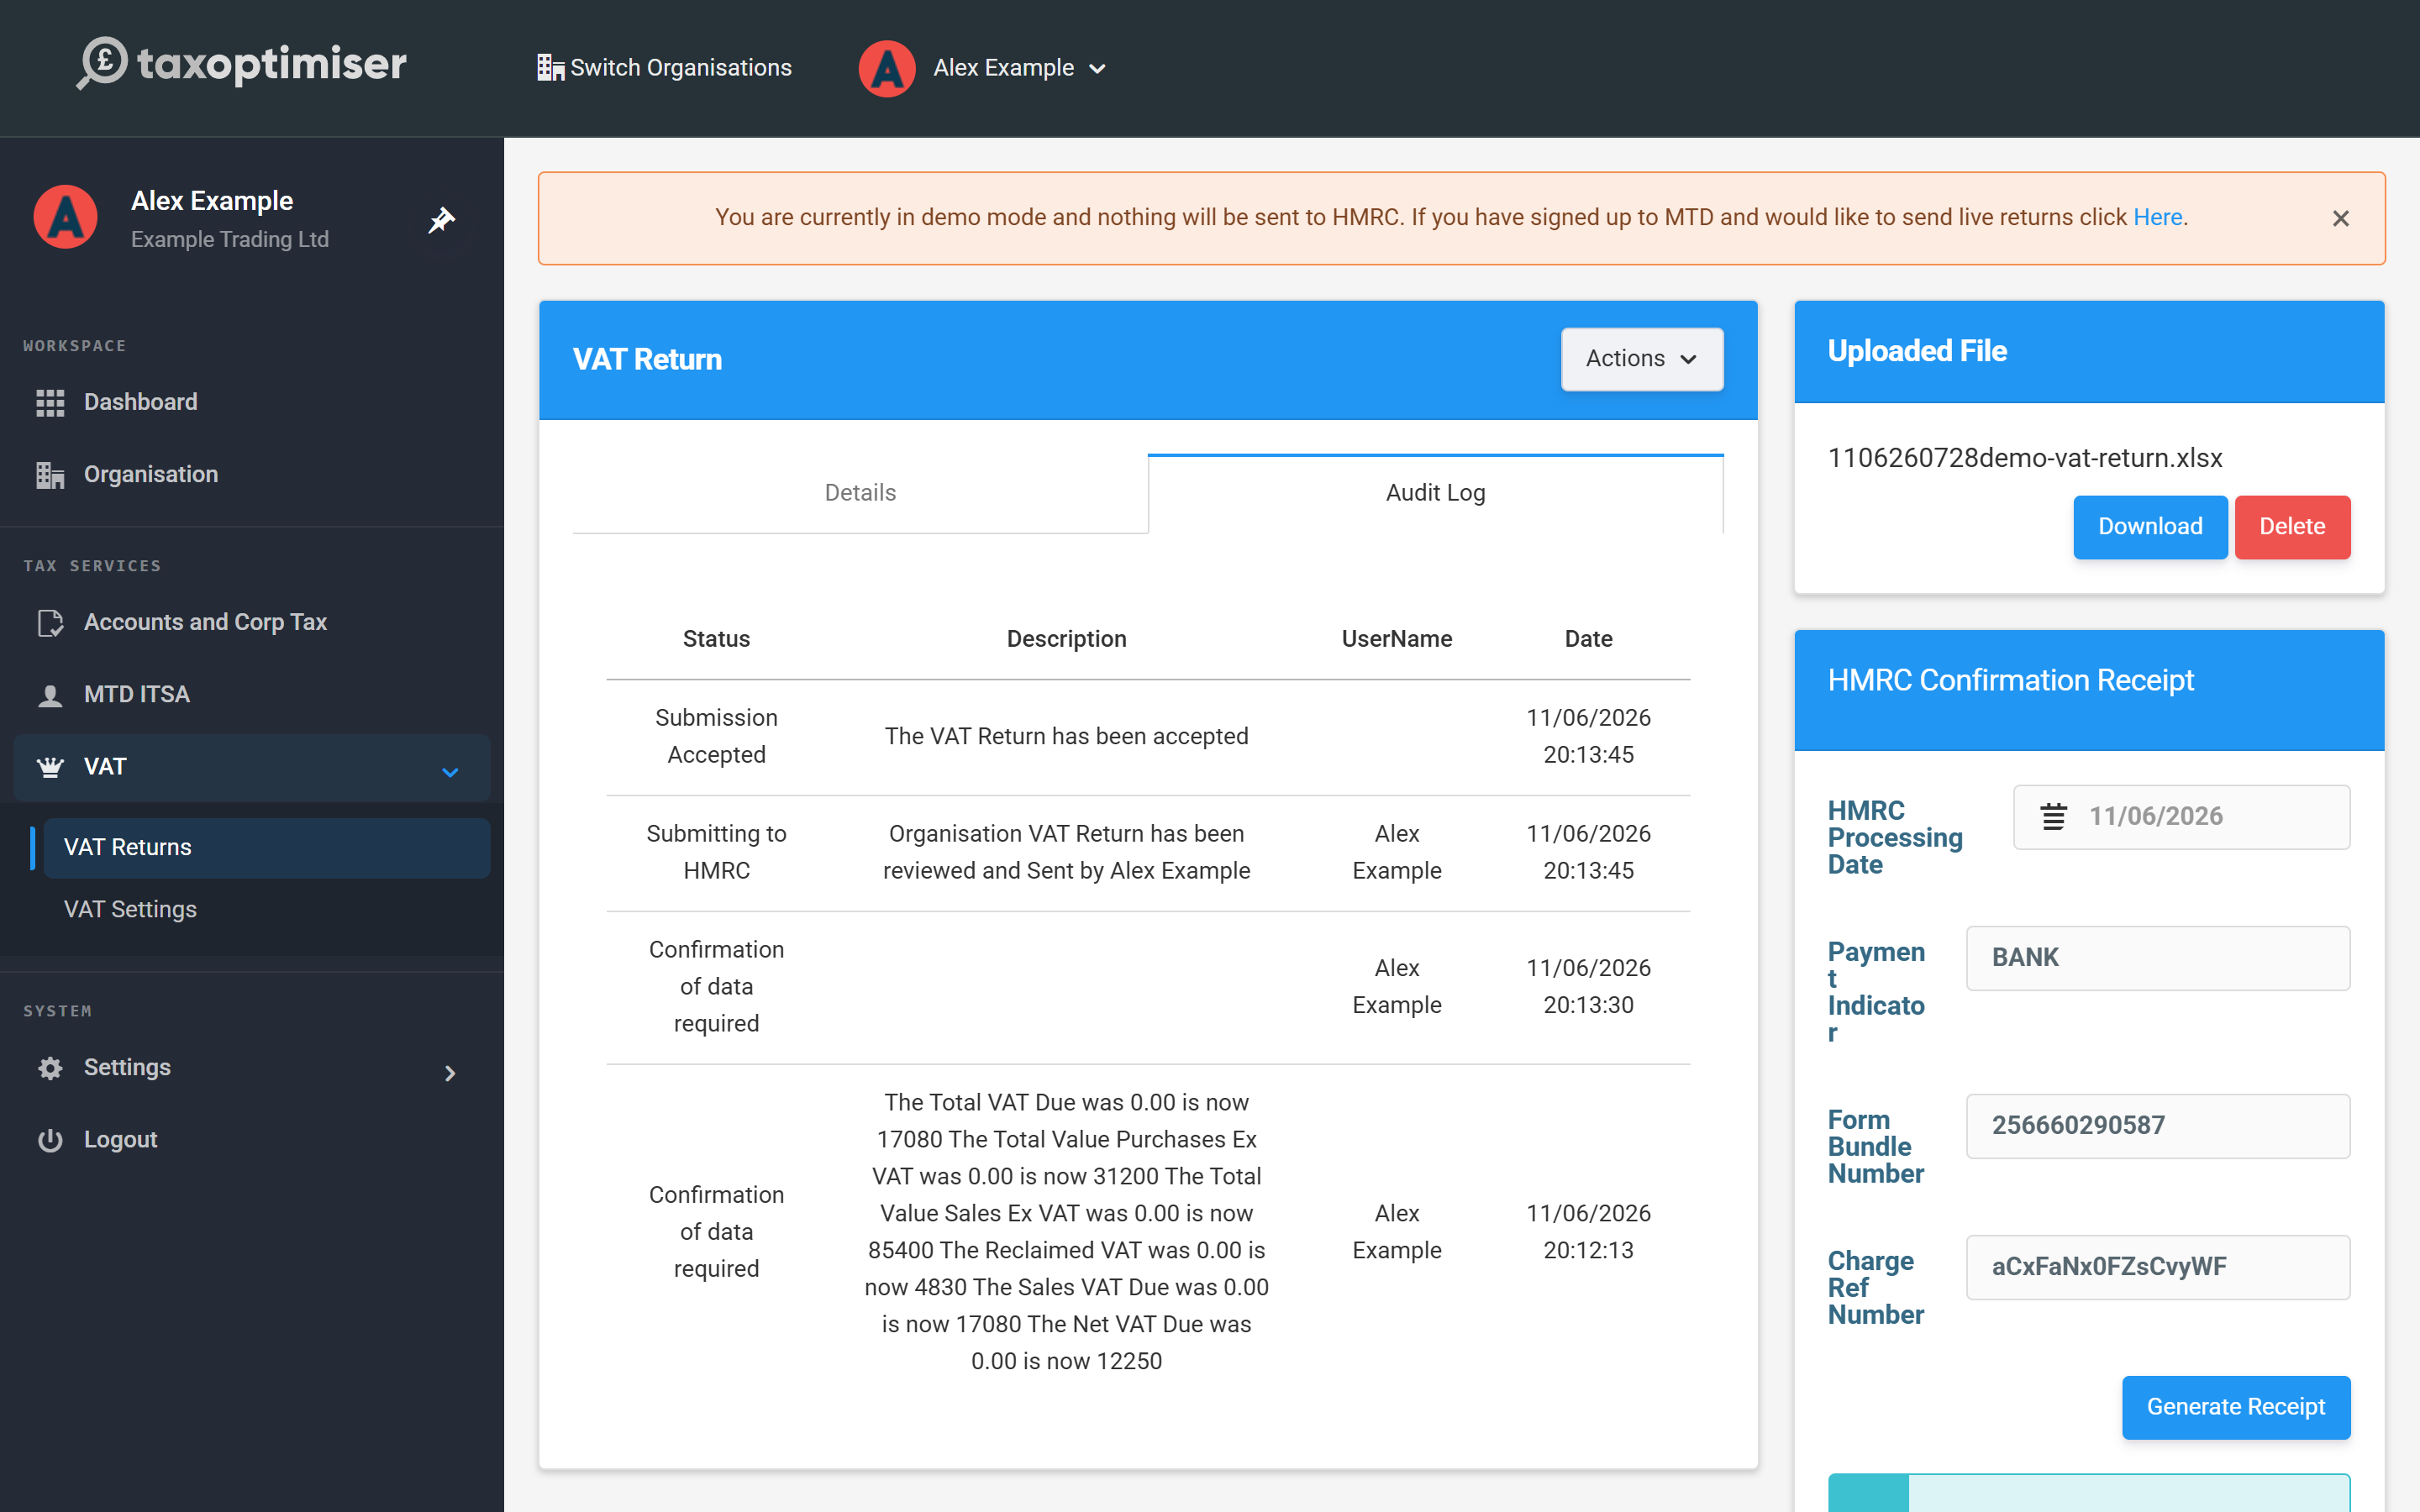Open VAT Settings submenu item
The width and height of the screenshot is (2420, 1512).
[x=266, y=910]
